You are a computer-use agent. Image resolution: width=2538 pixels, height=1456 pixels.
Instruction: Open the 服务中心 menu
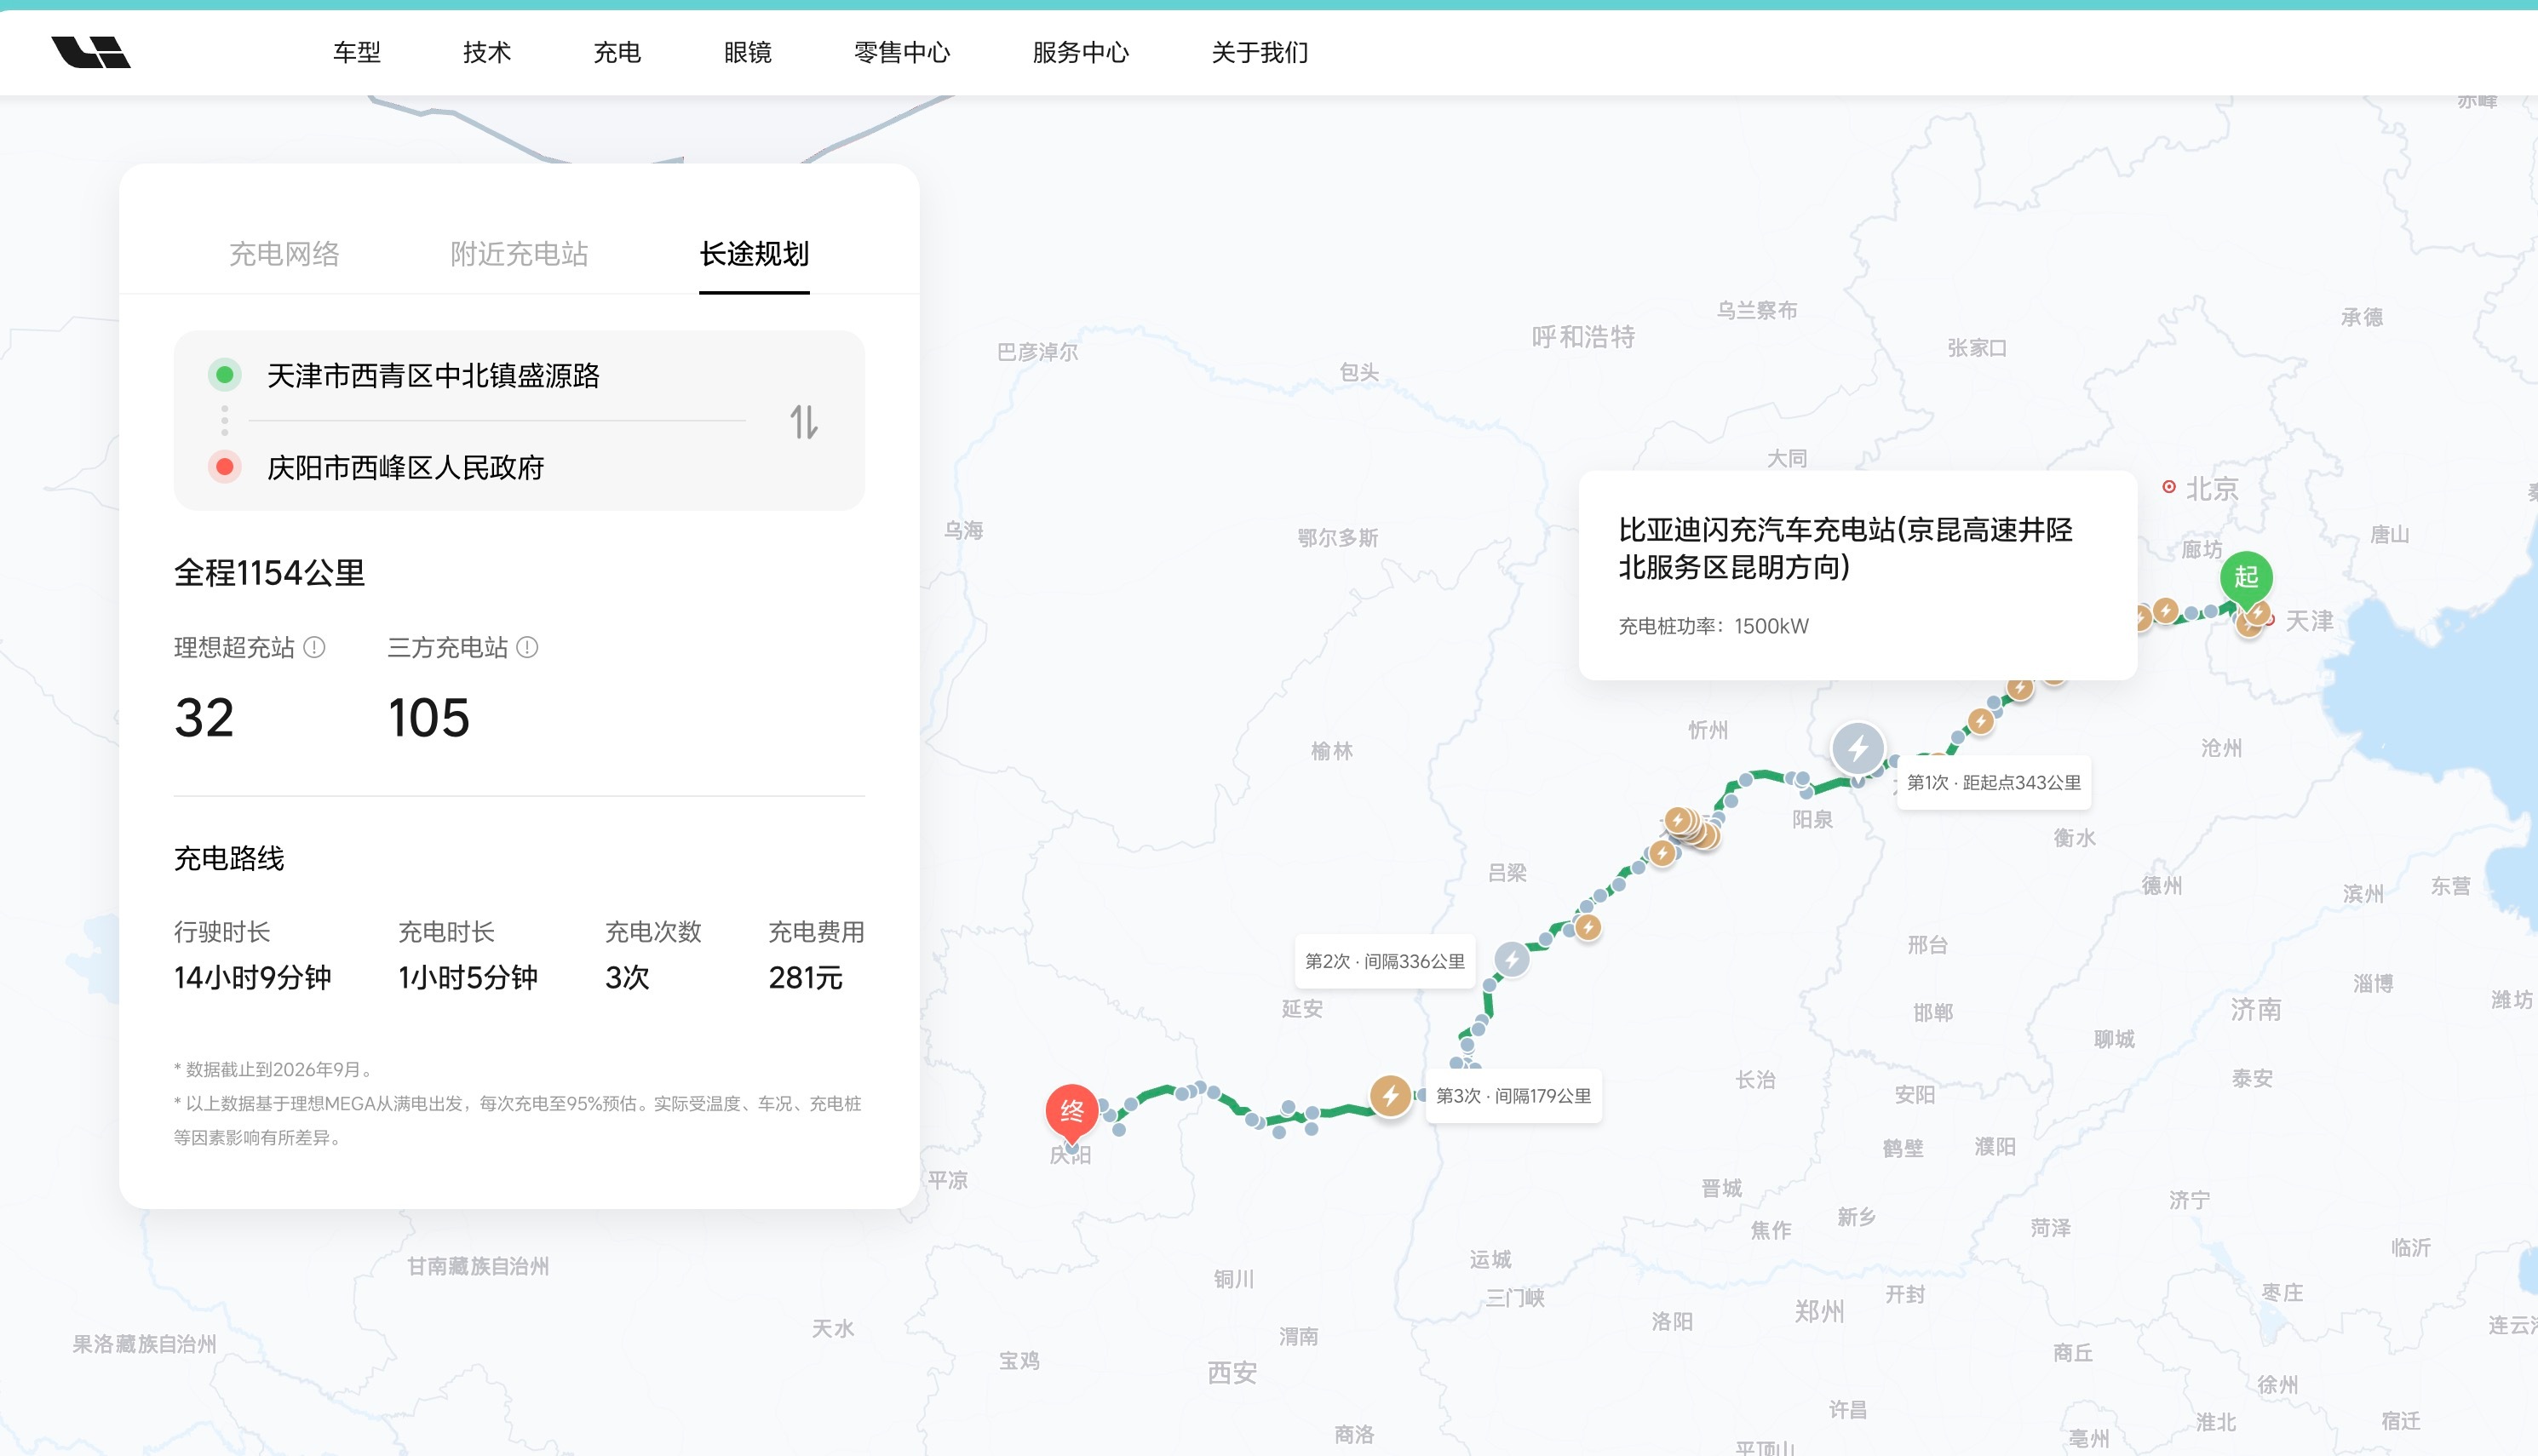(1081, 52)
